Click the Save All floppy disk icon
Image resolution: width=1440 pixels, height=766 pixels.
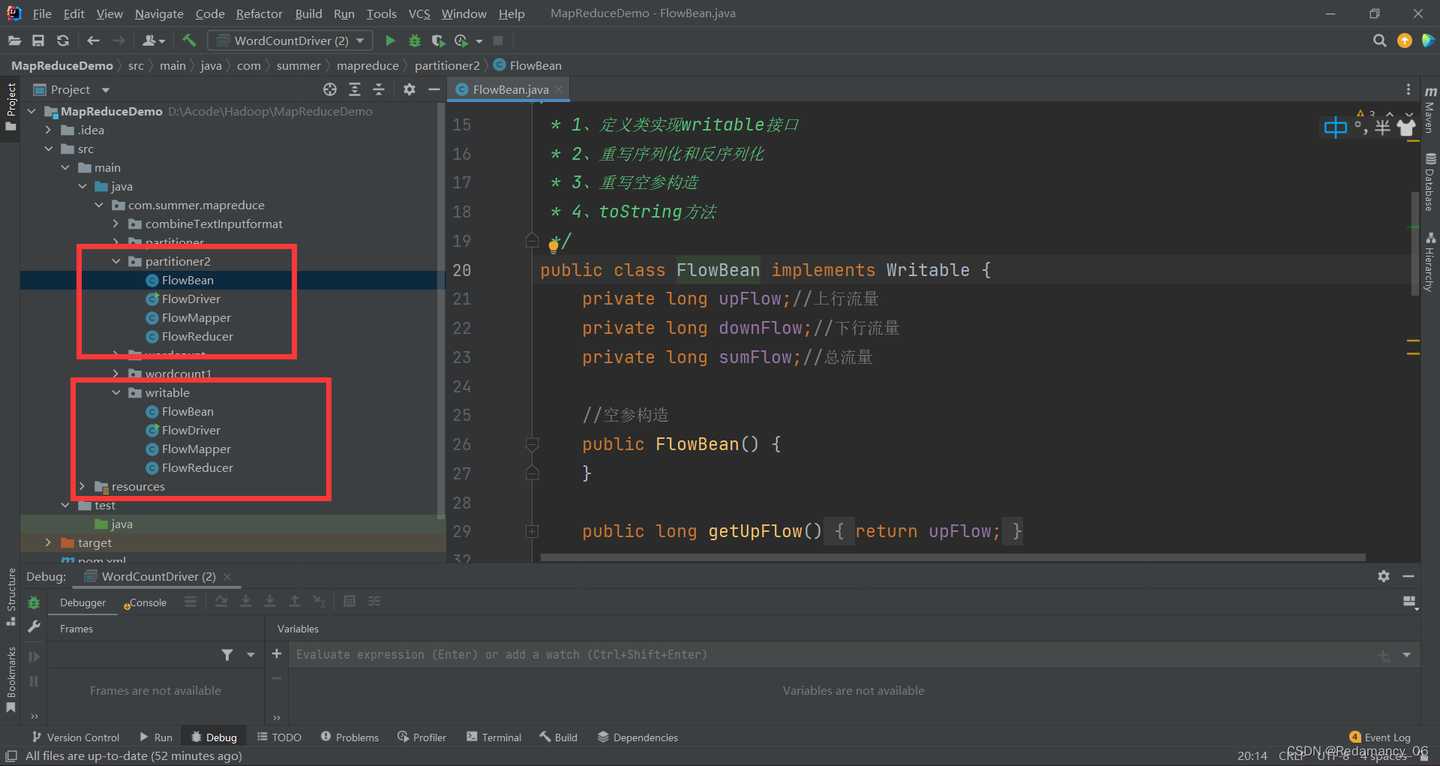(38, 41)
